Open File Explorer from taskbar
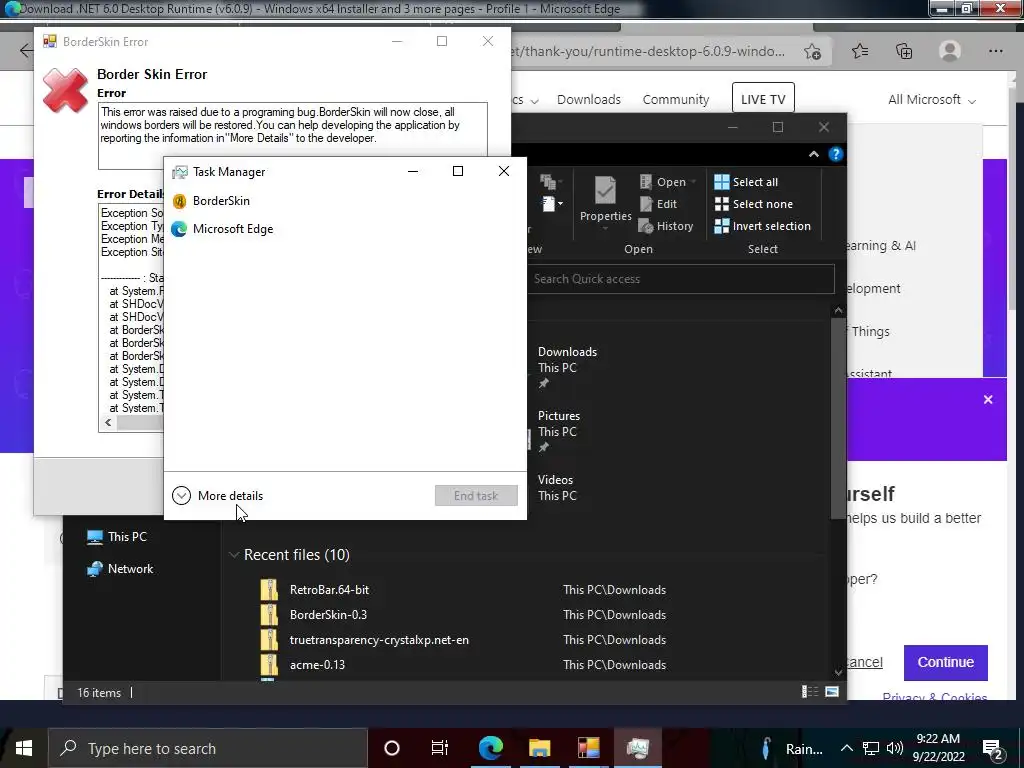 coord(539,748)
